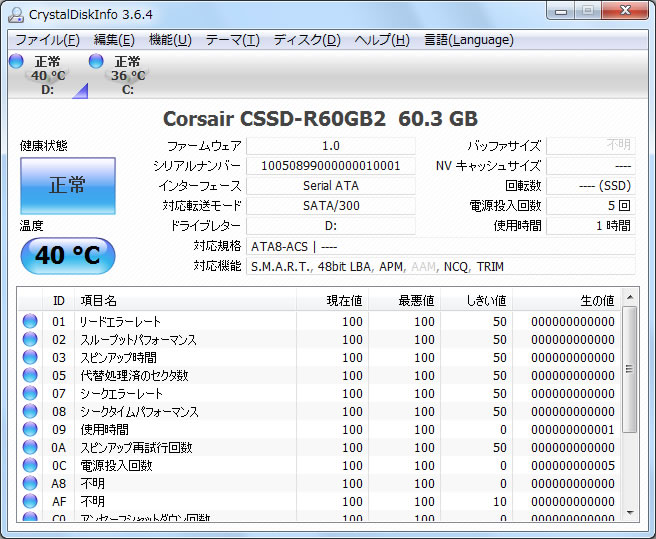Select the スピンアップ再試行回数 row name
The height and width of the screenshot is (539, 656).
136,447
